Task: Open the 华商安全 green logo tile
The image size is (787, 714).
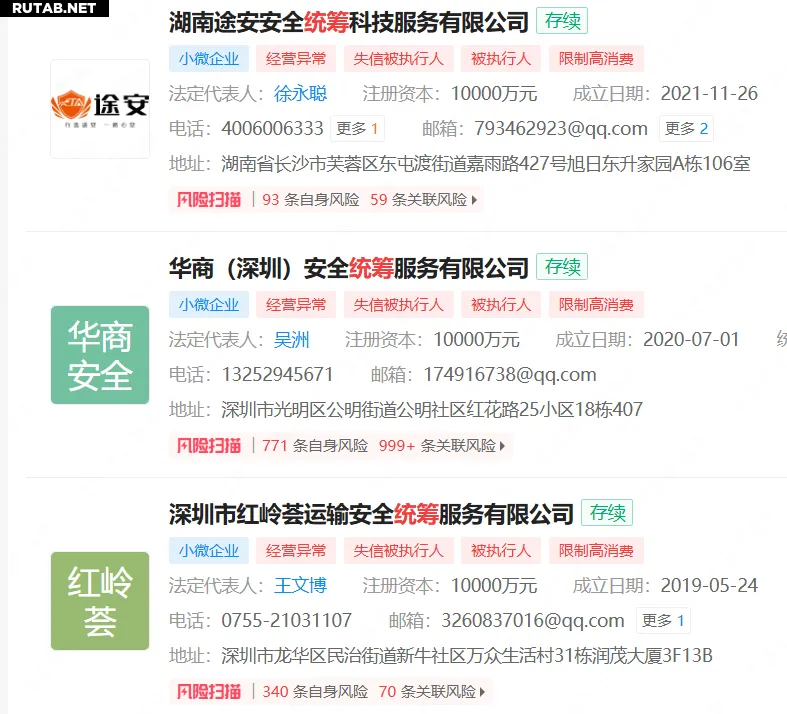Action: click(x=100, y=355)
